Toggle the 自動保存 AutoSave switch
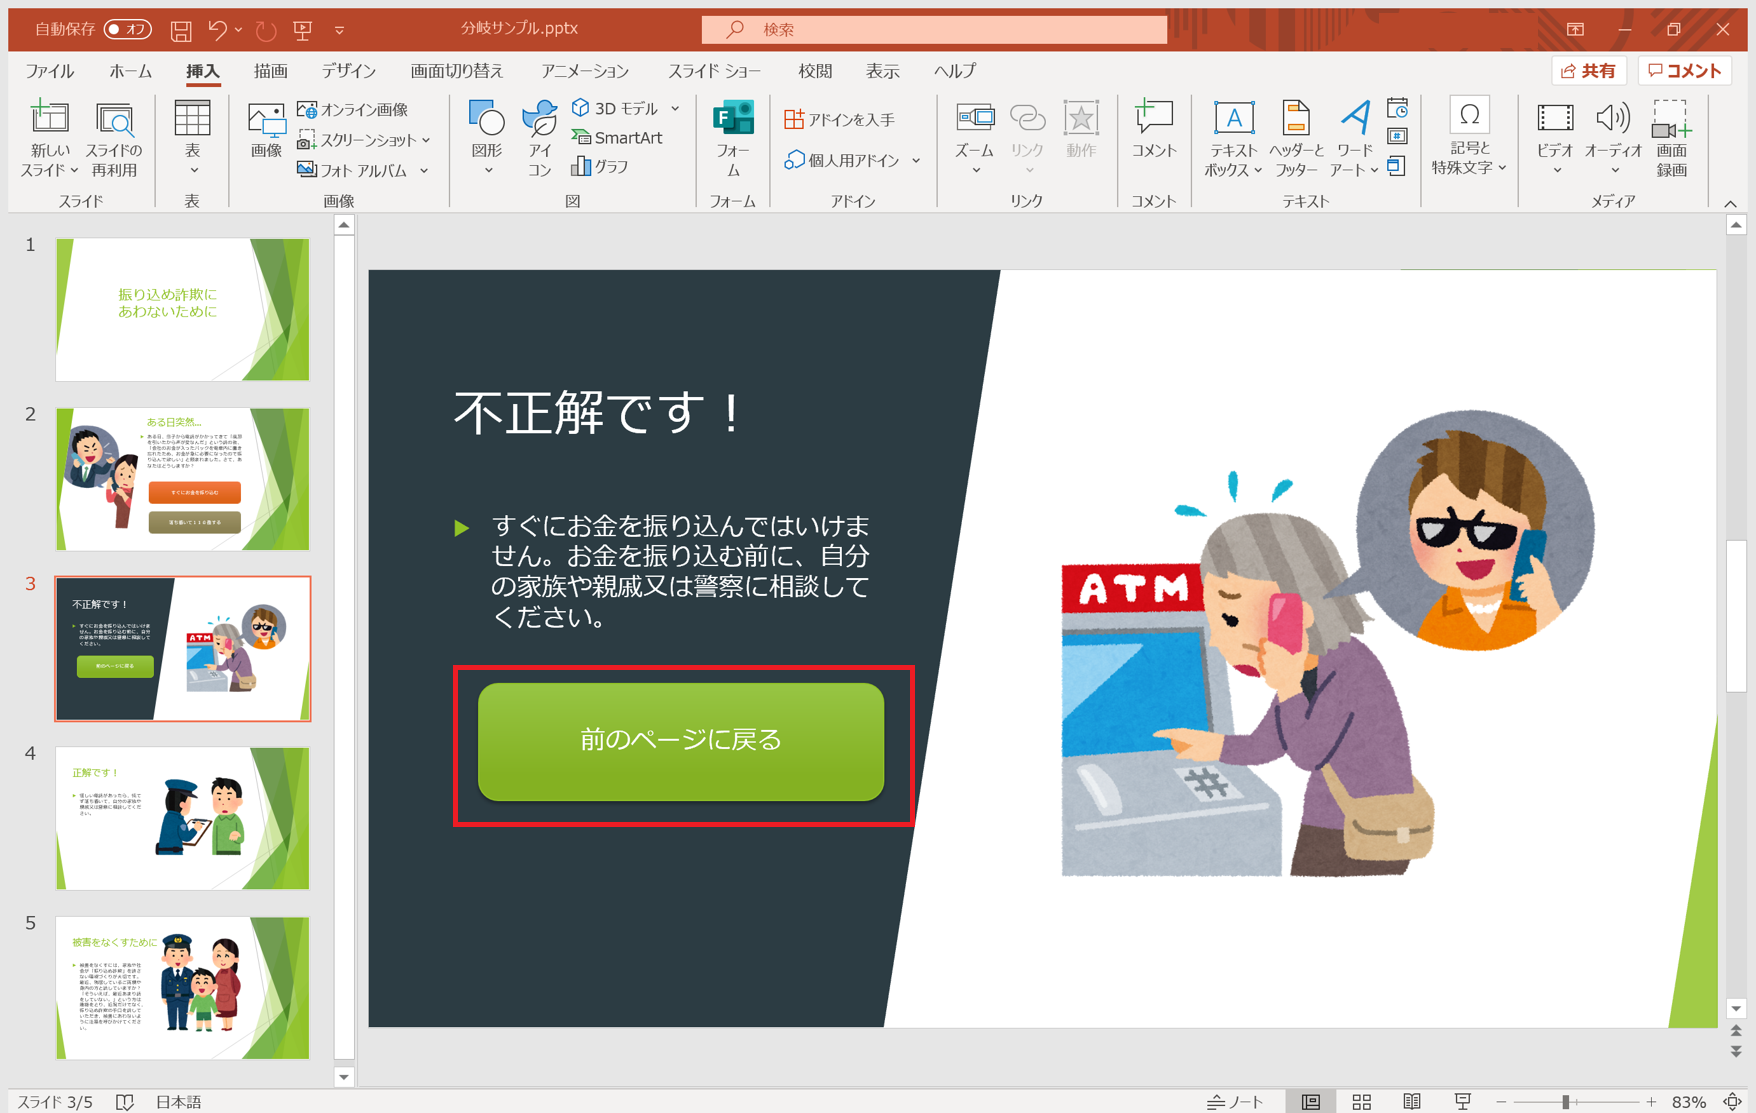Viewport: 1756px width, 1113px height. coord(127,29)
